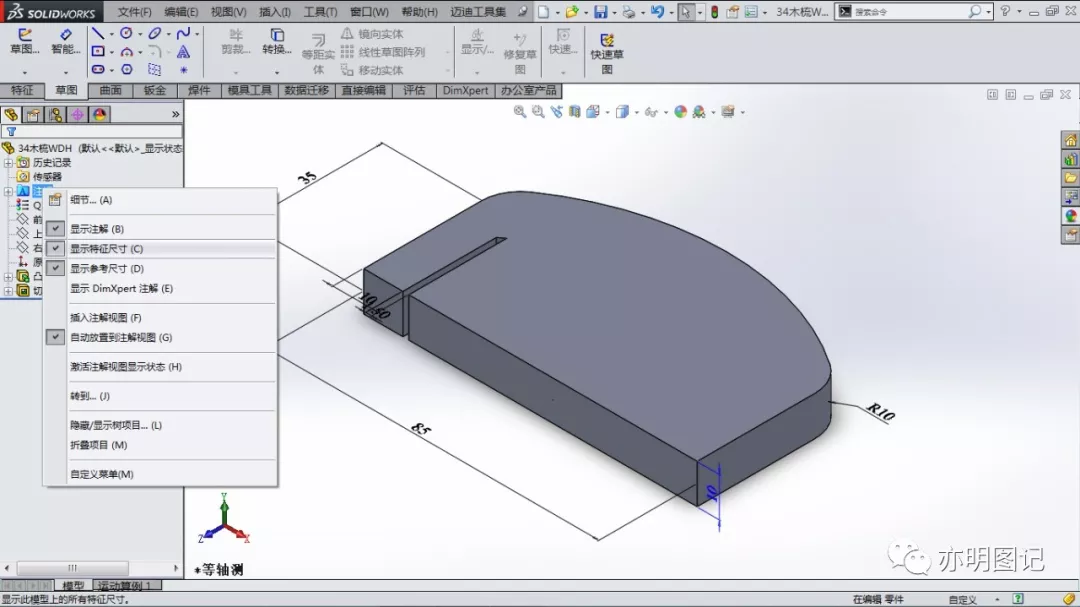Click Zoom to Area icon

pos(538,112)
